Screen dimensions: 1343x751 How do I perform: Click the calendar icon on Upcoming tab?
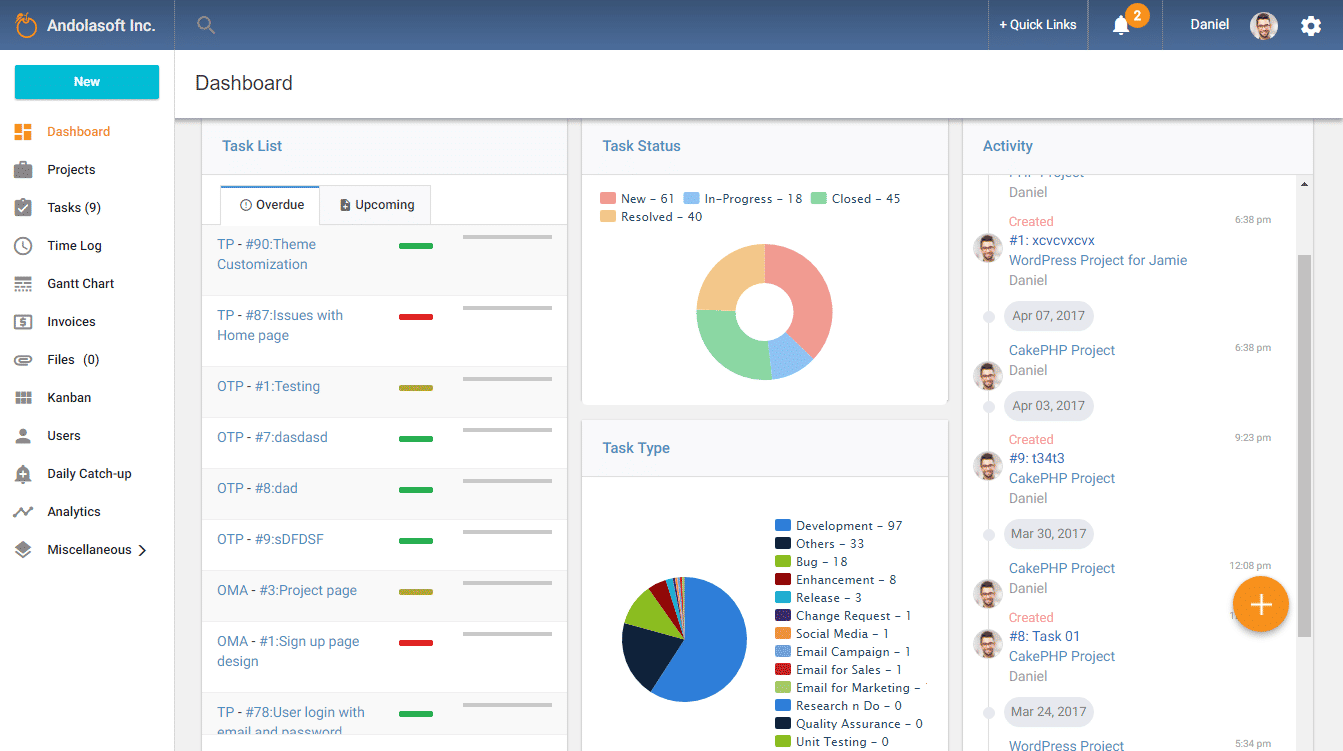click(345, 205)
